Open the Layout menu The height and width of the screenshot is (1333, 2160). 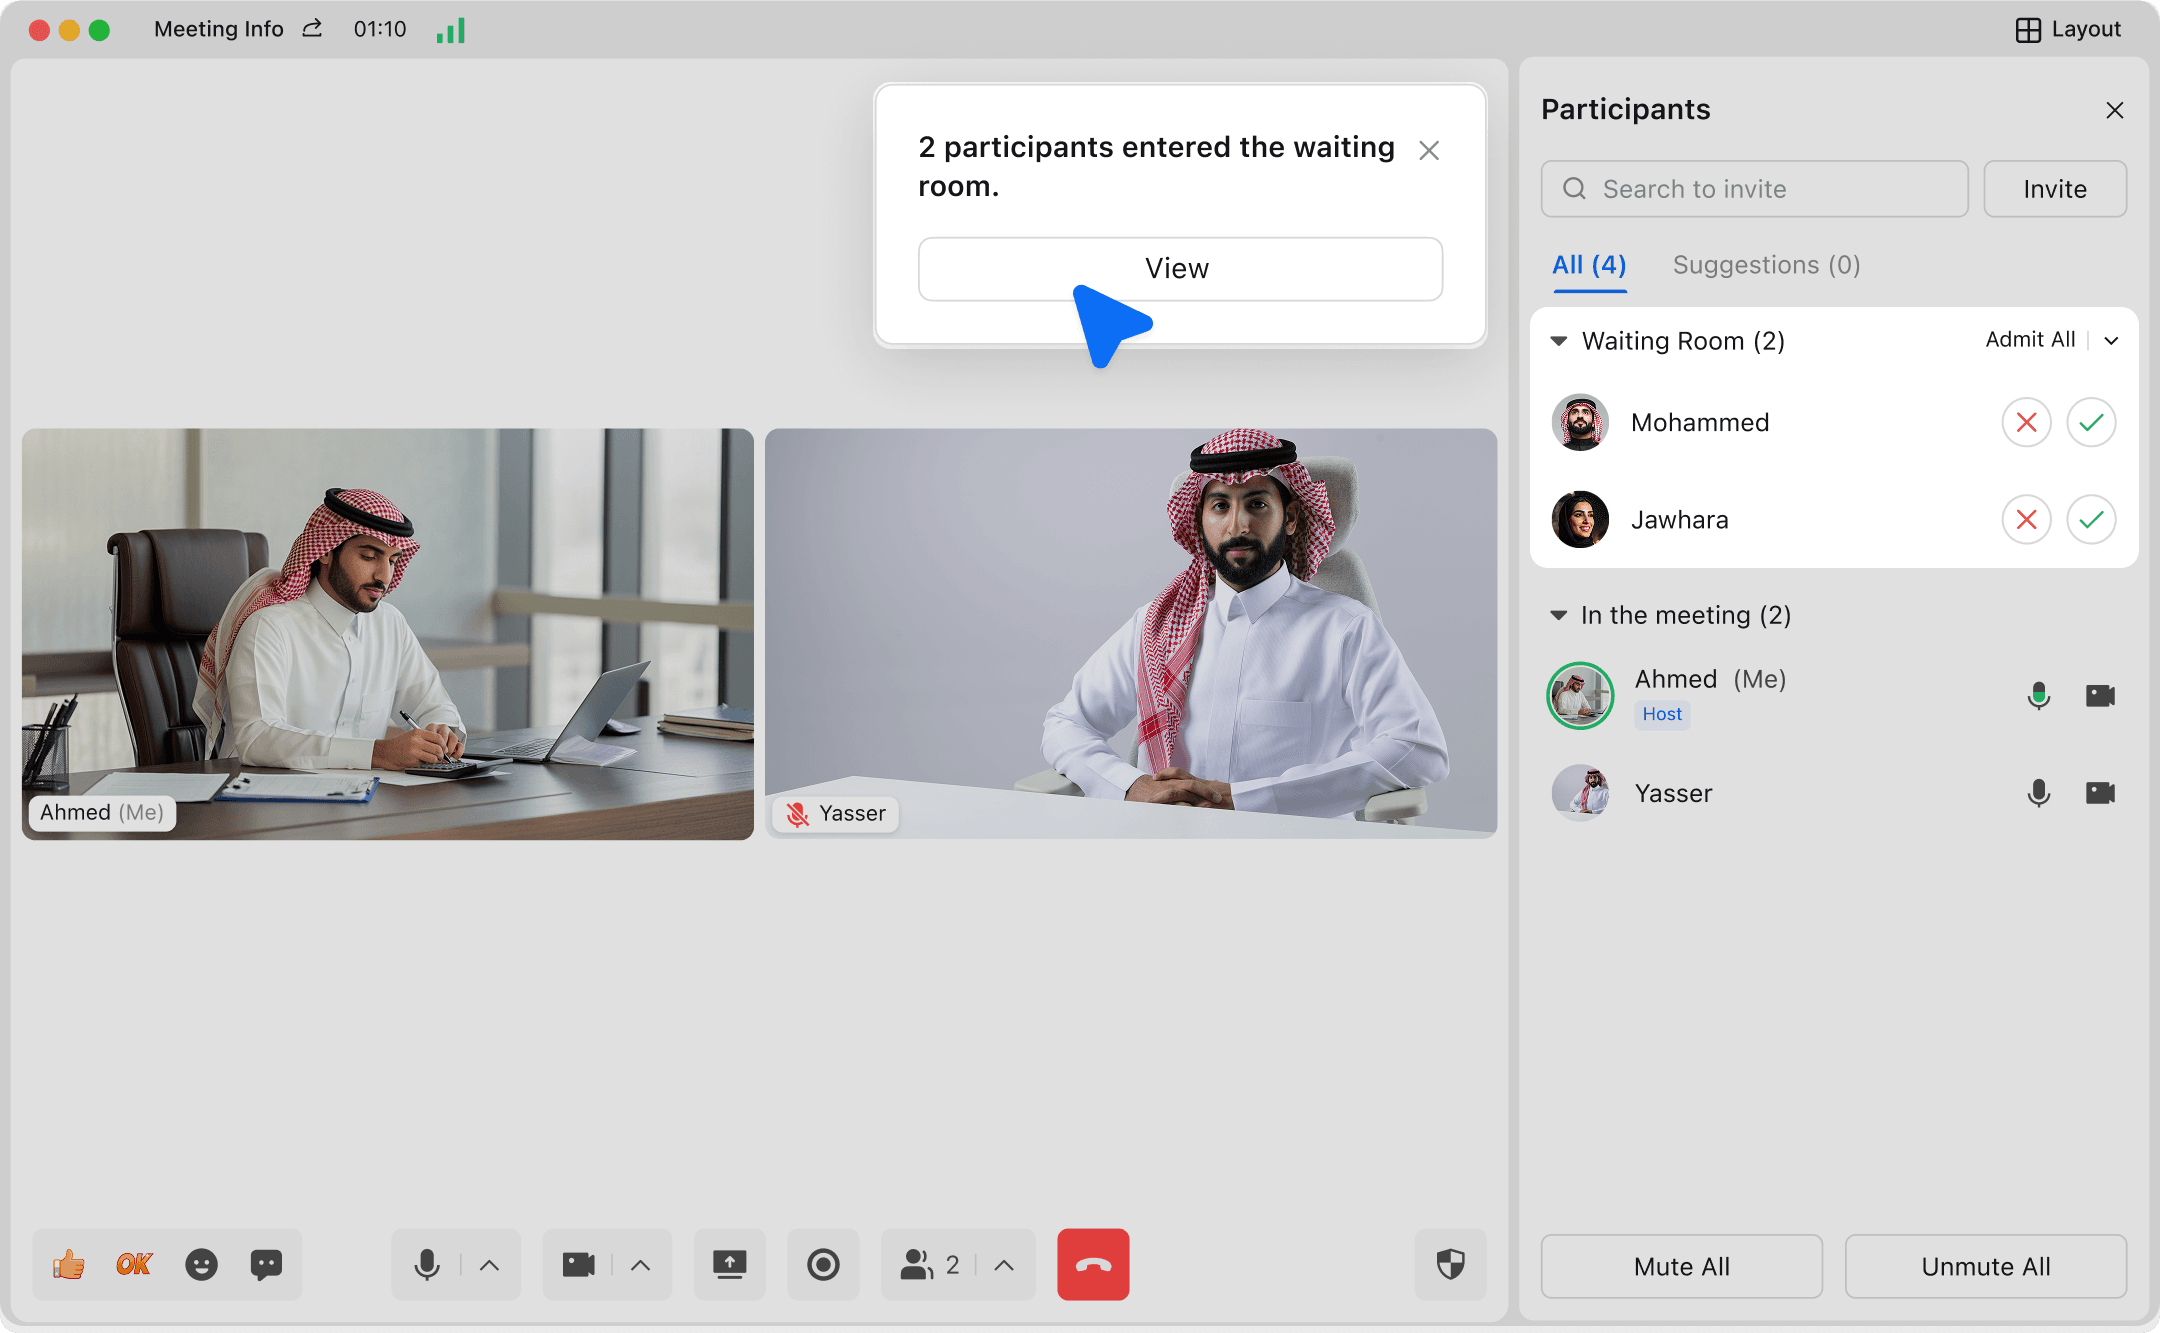tap(2068, 29)
